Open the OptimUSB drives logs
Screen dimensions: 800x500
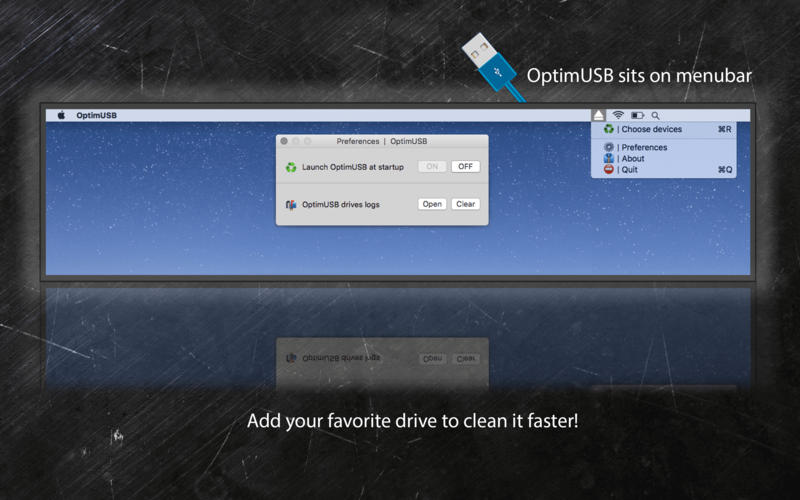click(432, 204)
